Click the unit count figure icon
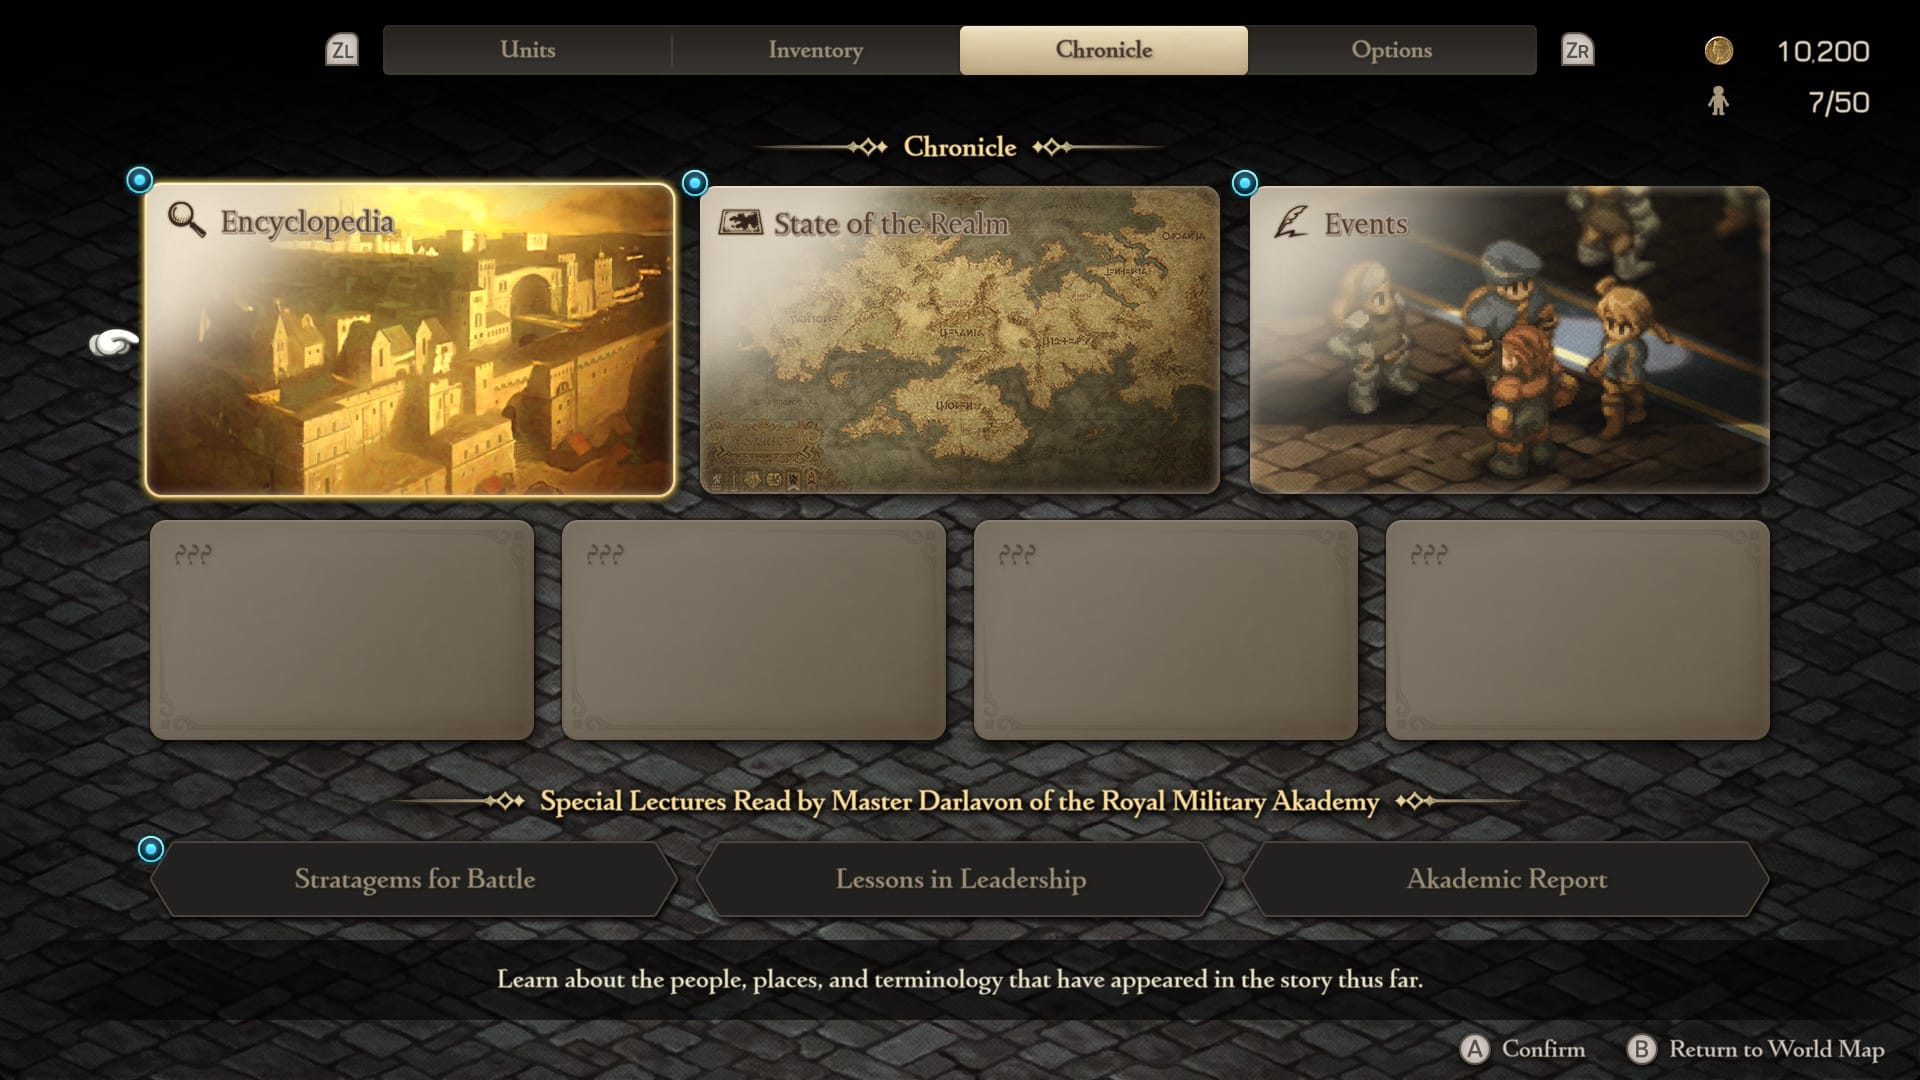This screenshot has height=1080, width=1920. click(x=1718, y=101)
